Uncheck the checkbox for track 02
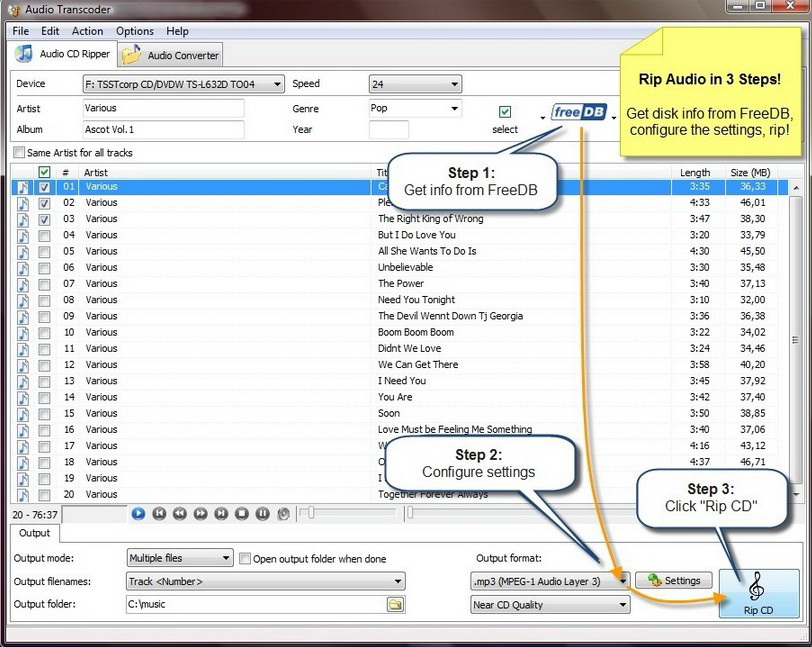This screenshot has width=812, height=647. click(x=45, y=204)
